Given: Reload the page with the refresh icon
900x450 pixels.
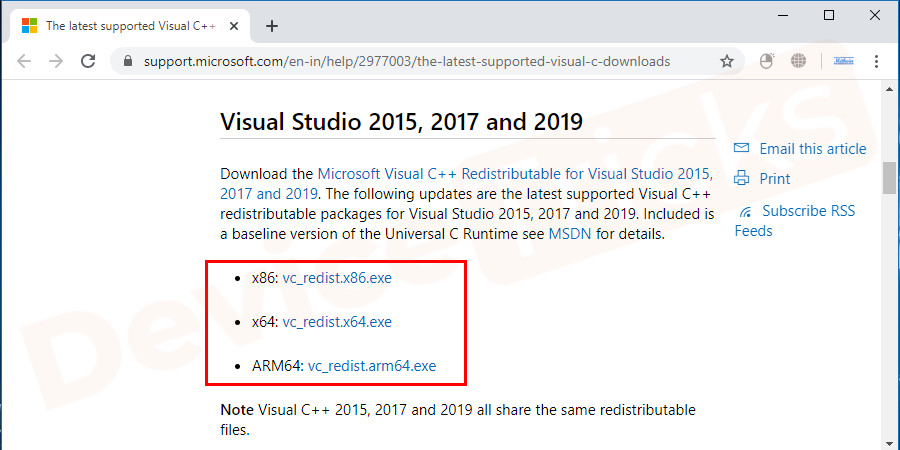Looking at the screenshot, I should tap(88, 61).
